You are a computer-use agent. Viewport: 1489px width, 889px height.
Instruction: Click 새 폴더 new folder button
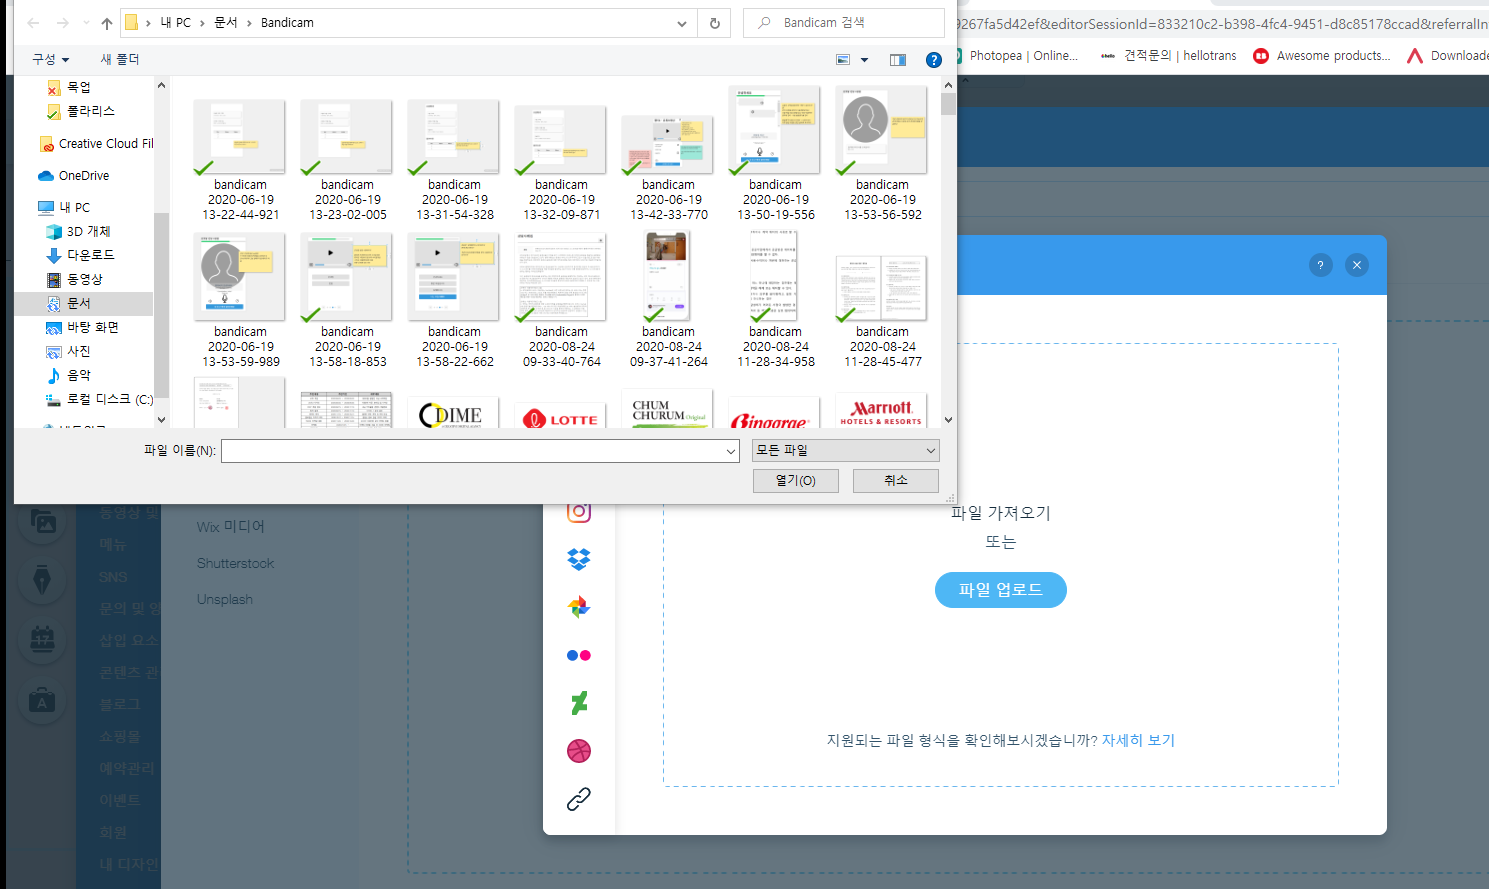click(x=120, y=60)
